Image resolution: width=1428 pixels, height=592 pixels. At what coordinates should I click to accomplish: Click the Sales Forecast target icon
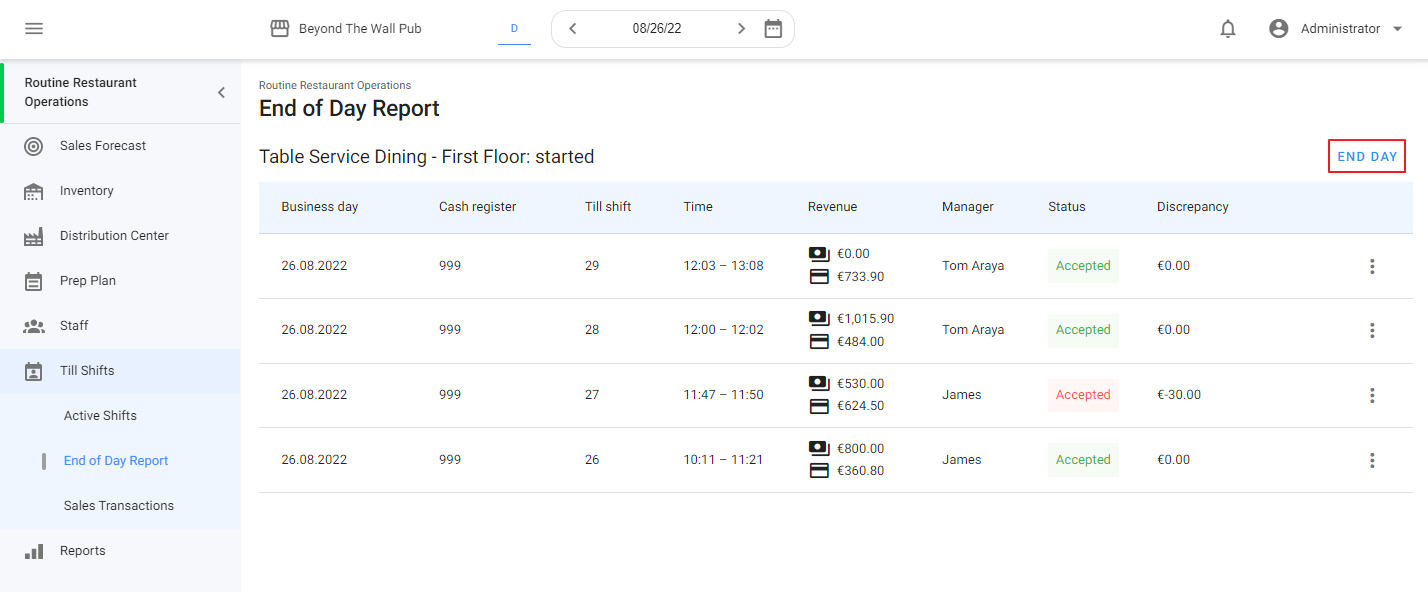point(33,146)
